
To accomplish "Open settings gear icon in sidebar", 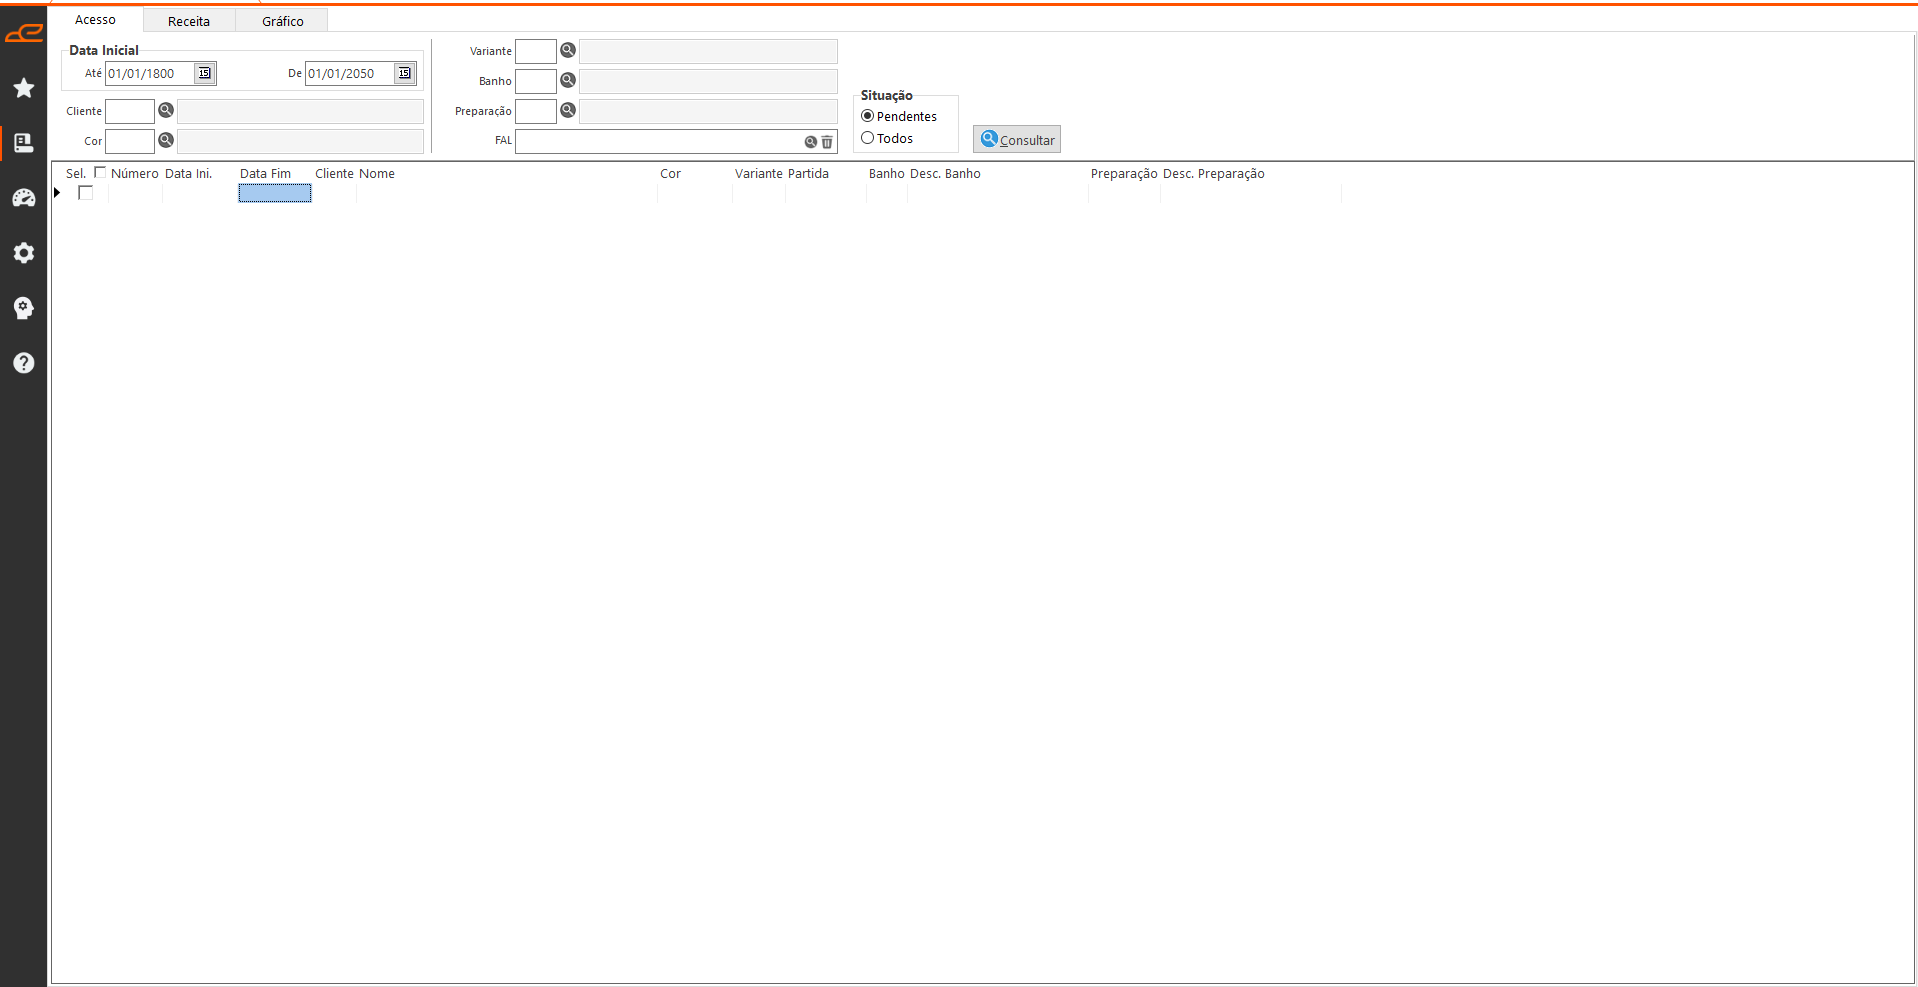I will [x=24, y=253].
